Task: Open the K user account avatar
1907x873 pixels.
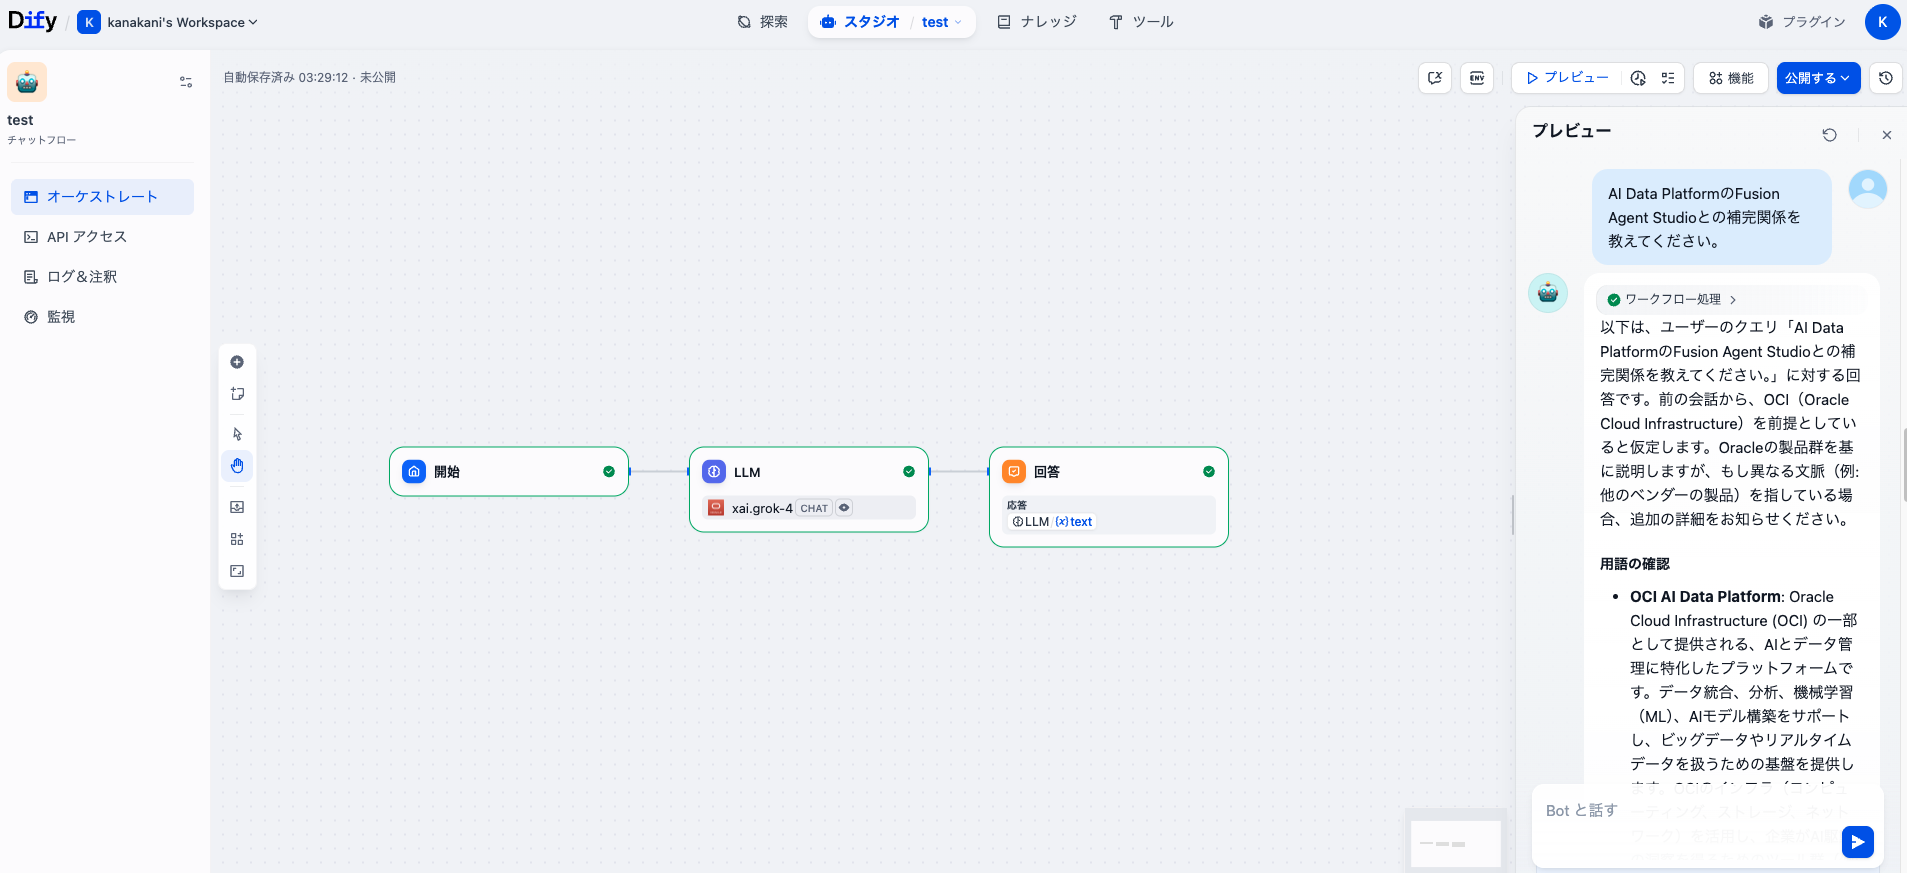Action: point(1883,21)
